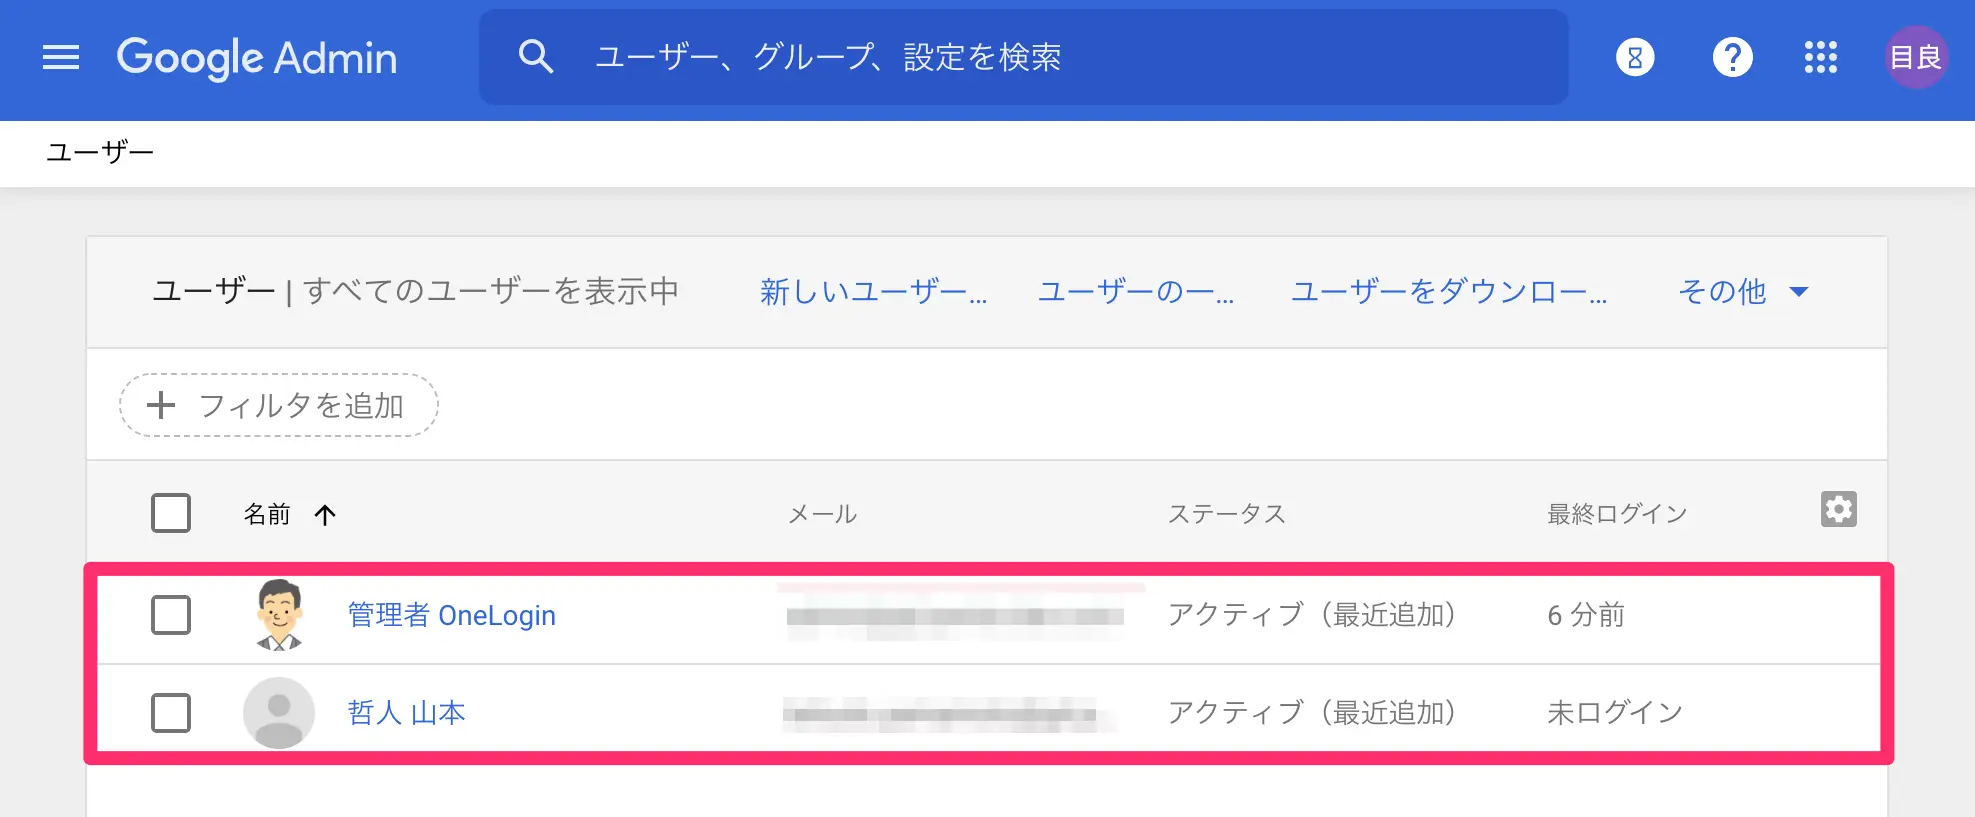Open the hourglass tasks icon
Viewport: 1975px width, 817px height.
pyautogui.click(x=1635, y=58)
